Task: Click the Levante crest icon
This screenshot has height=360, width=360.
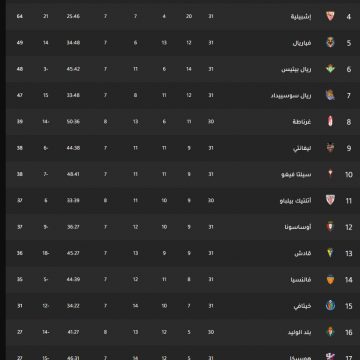Action: coord(330,148)
